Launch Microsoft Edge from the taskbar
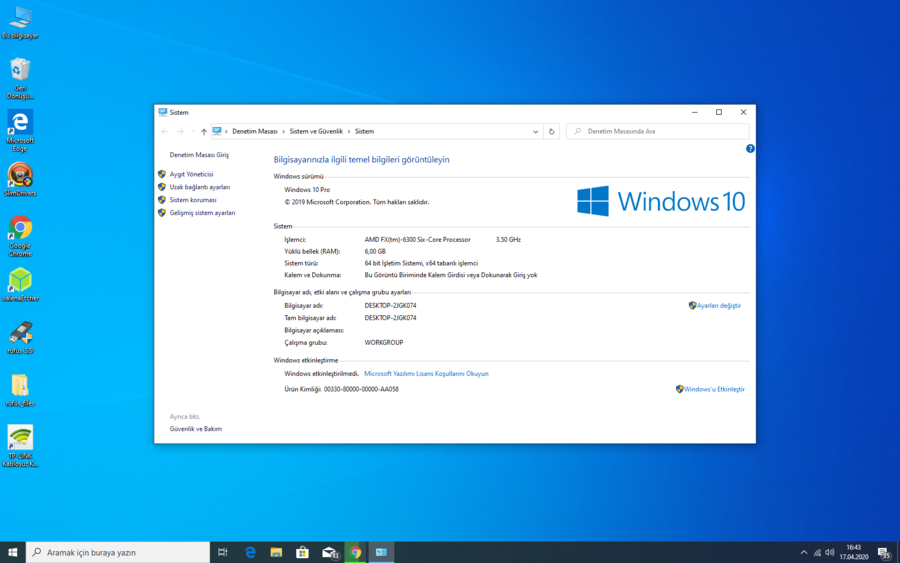Viewport: 900px width, 563px height. (x=250, y=552)
